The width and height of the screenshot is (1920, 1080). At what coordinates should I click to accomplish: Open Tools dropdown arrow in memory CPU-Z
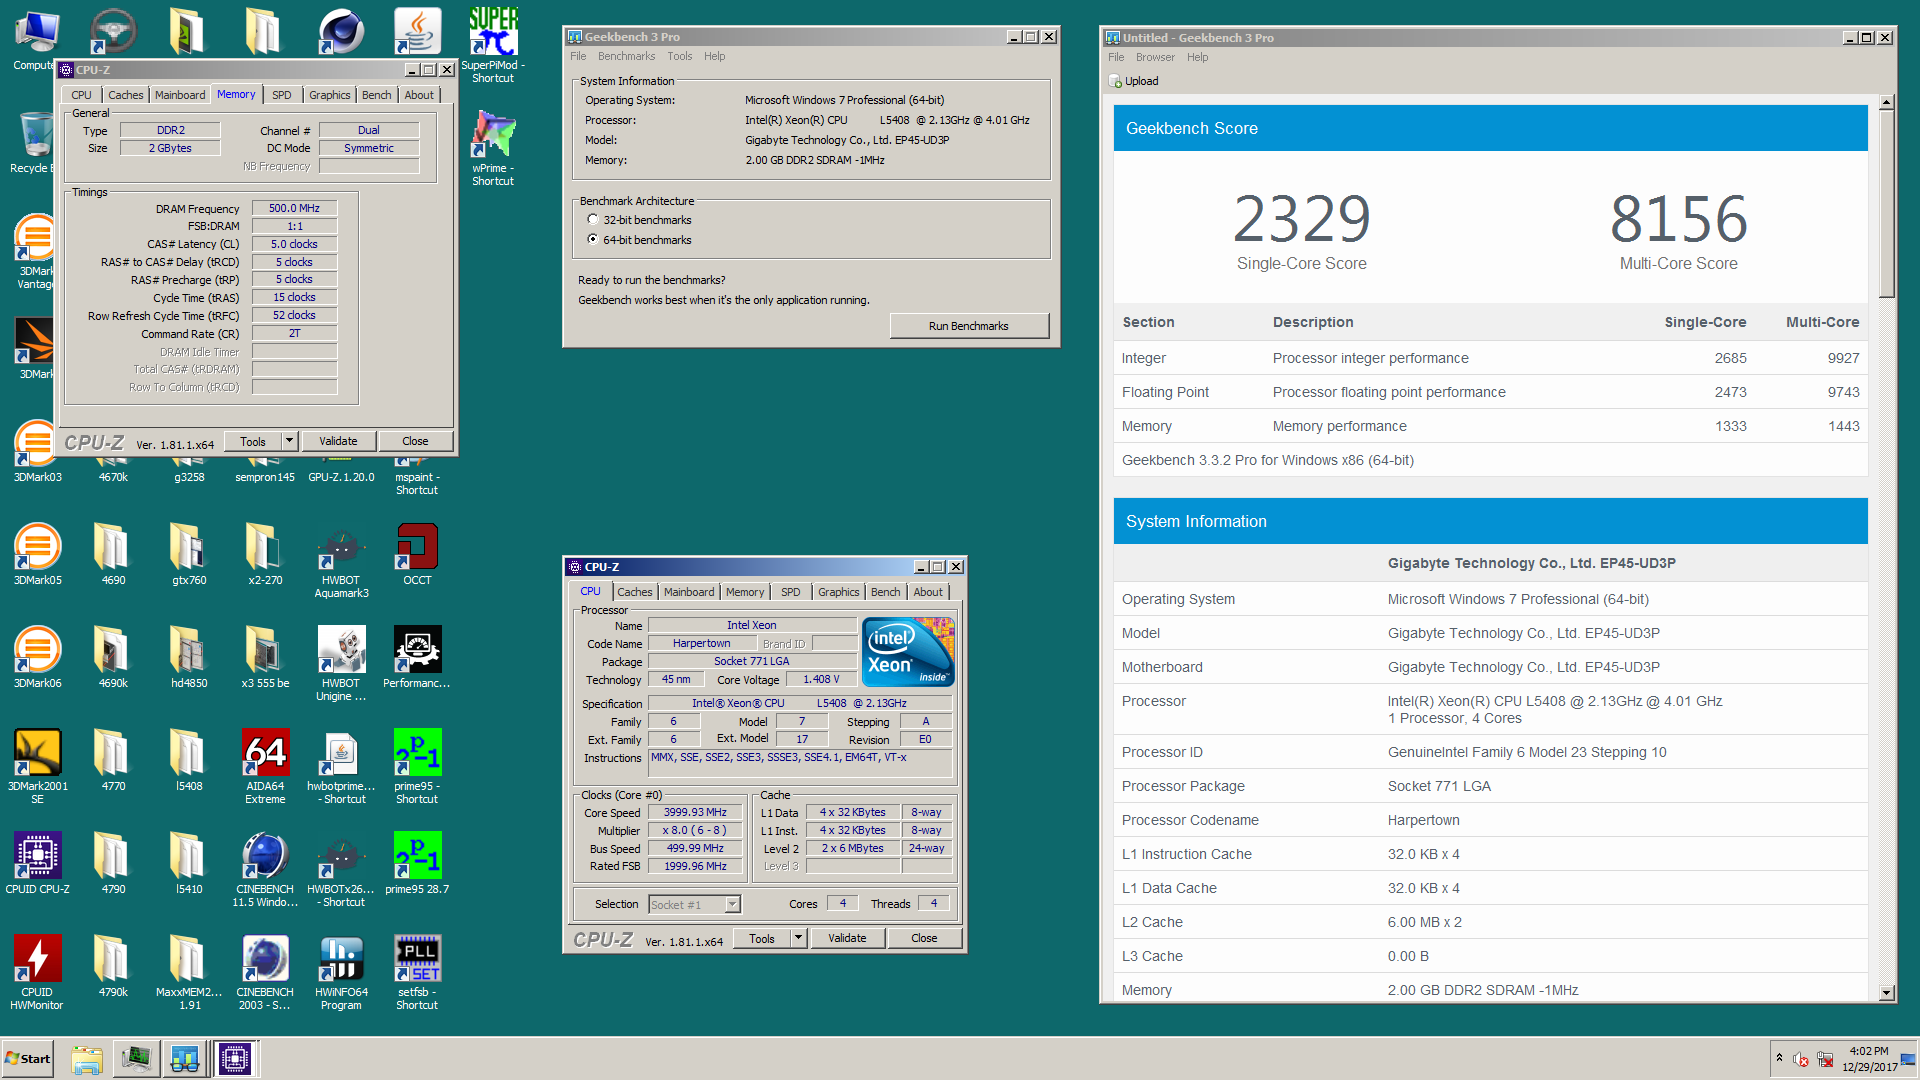289,441
